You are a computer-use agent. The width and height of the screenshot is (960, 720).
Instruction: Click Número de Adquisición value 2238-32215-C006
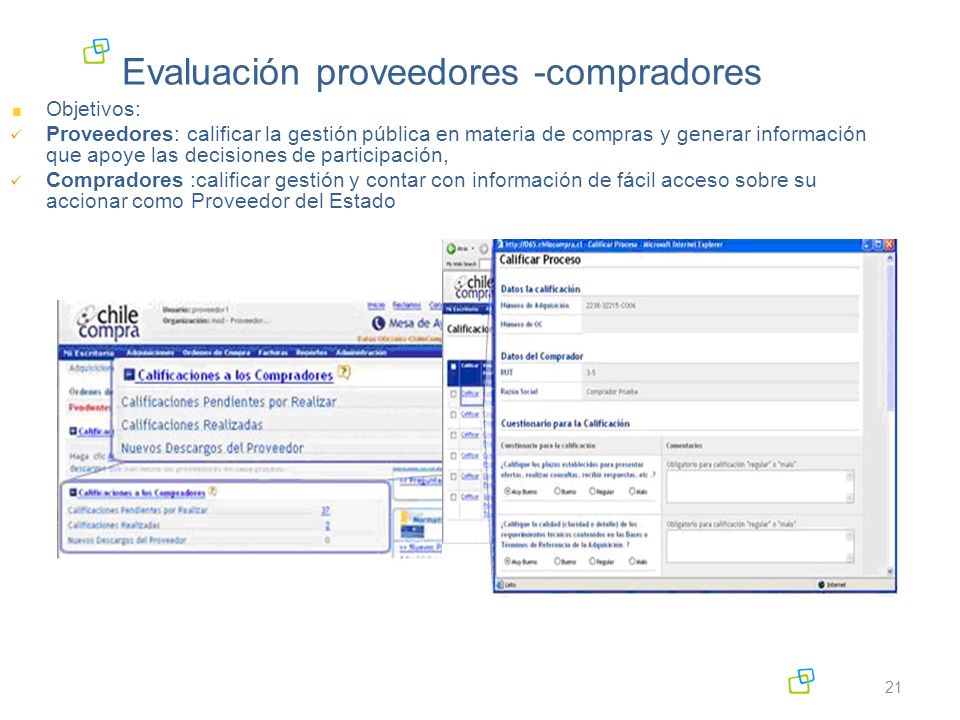pyautogui.click(x=610, y=306)
